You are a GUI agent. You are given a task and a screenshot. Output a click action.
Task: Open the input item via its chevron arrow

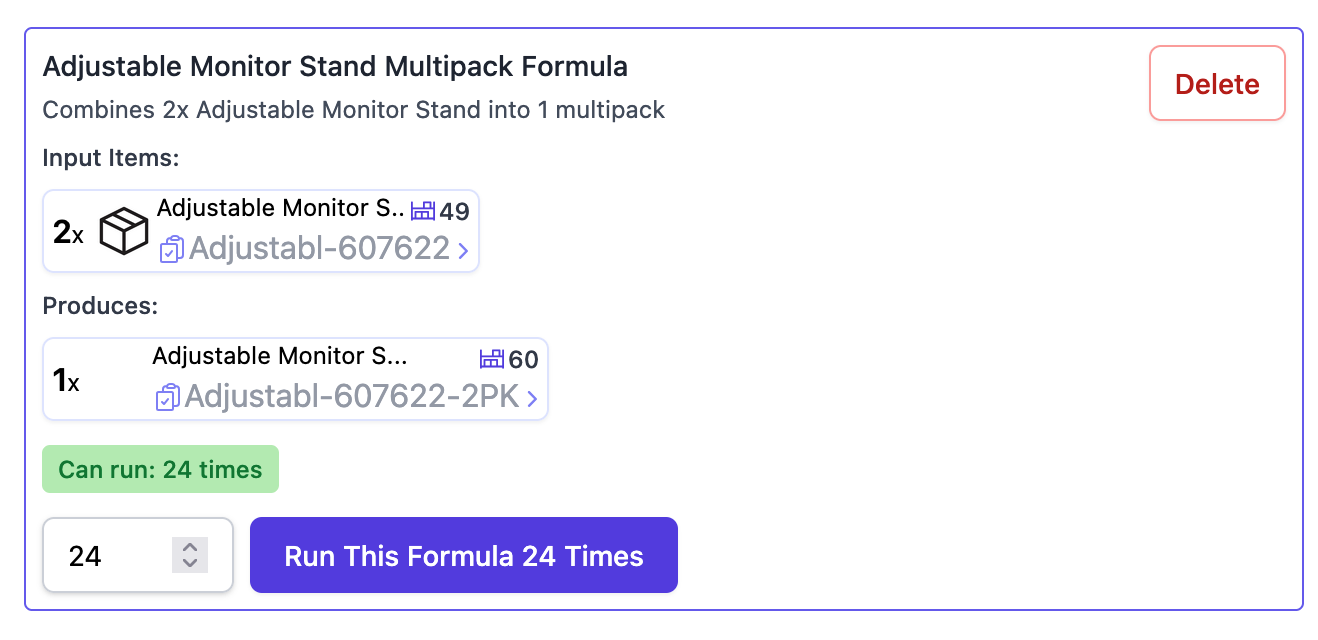point(463,250)
